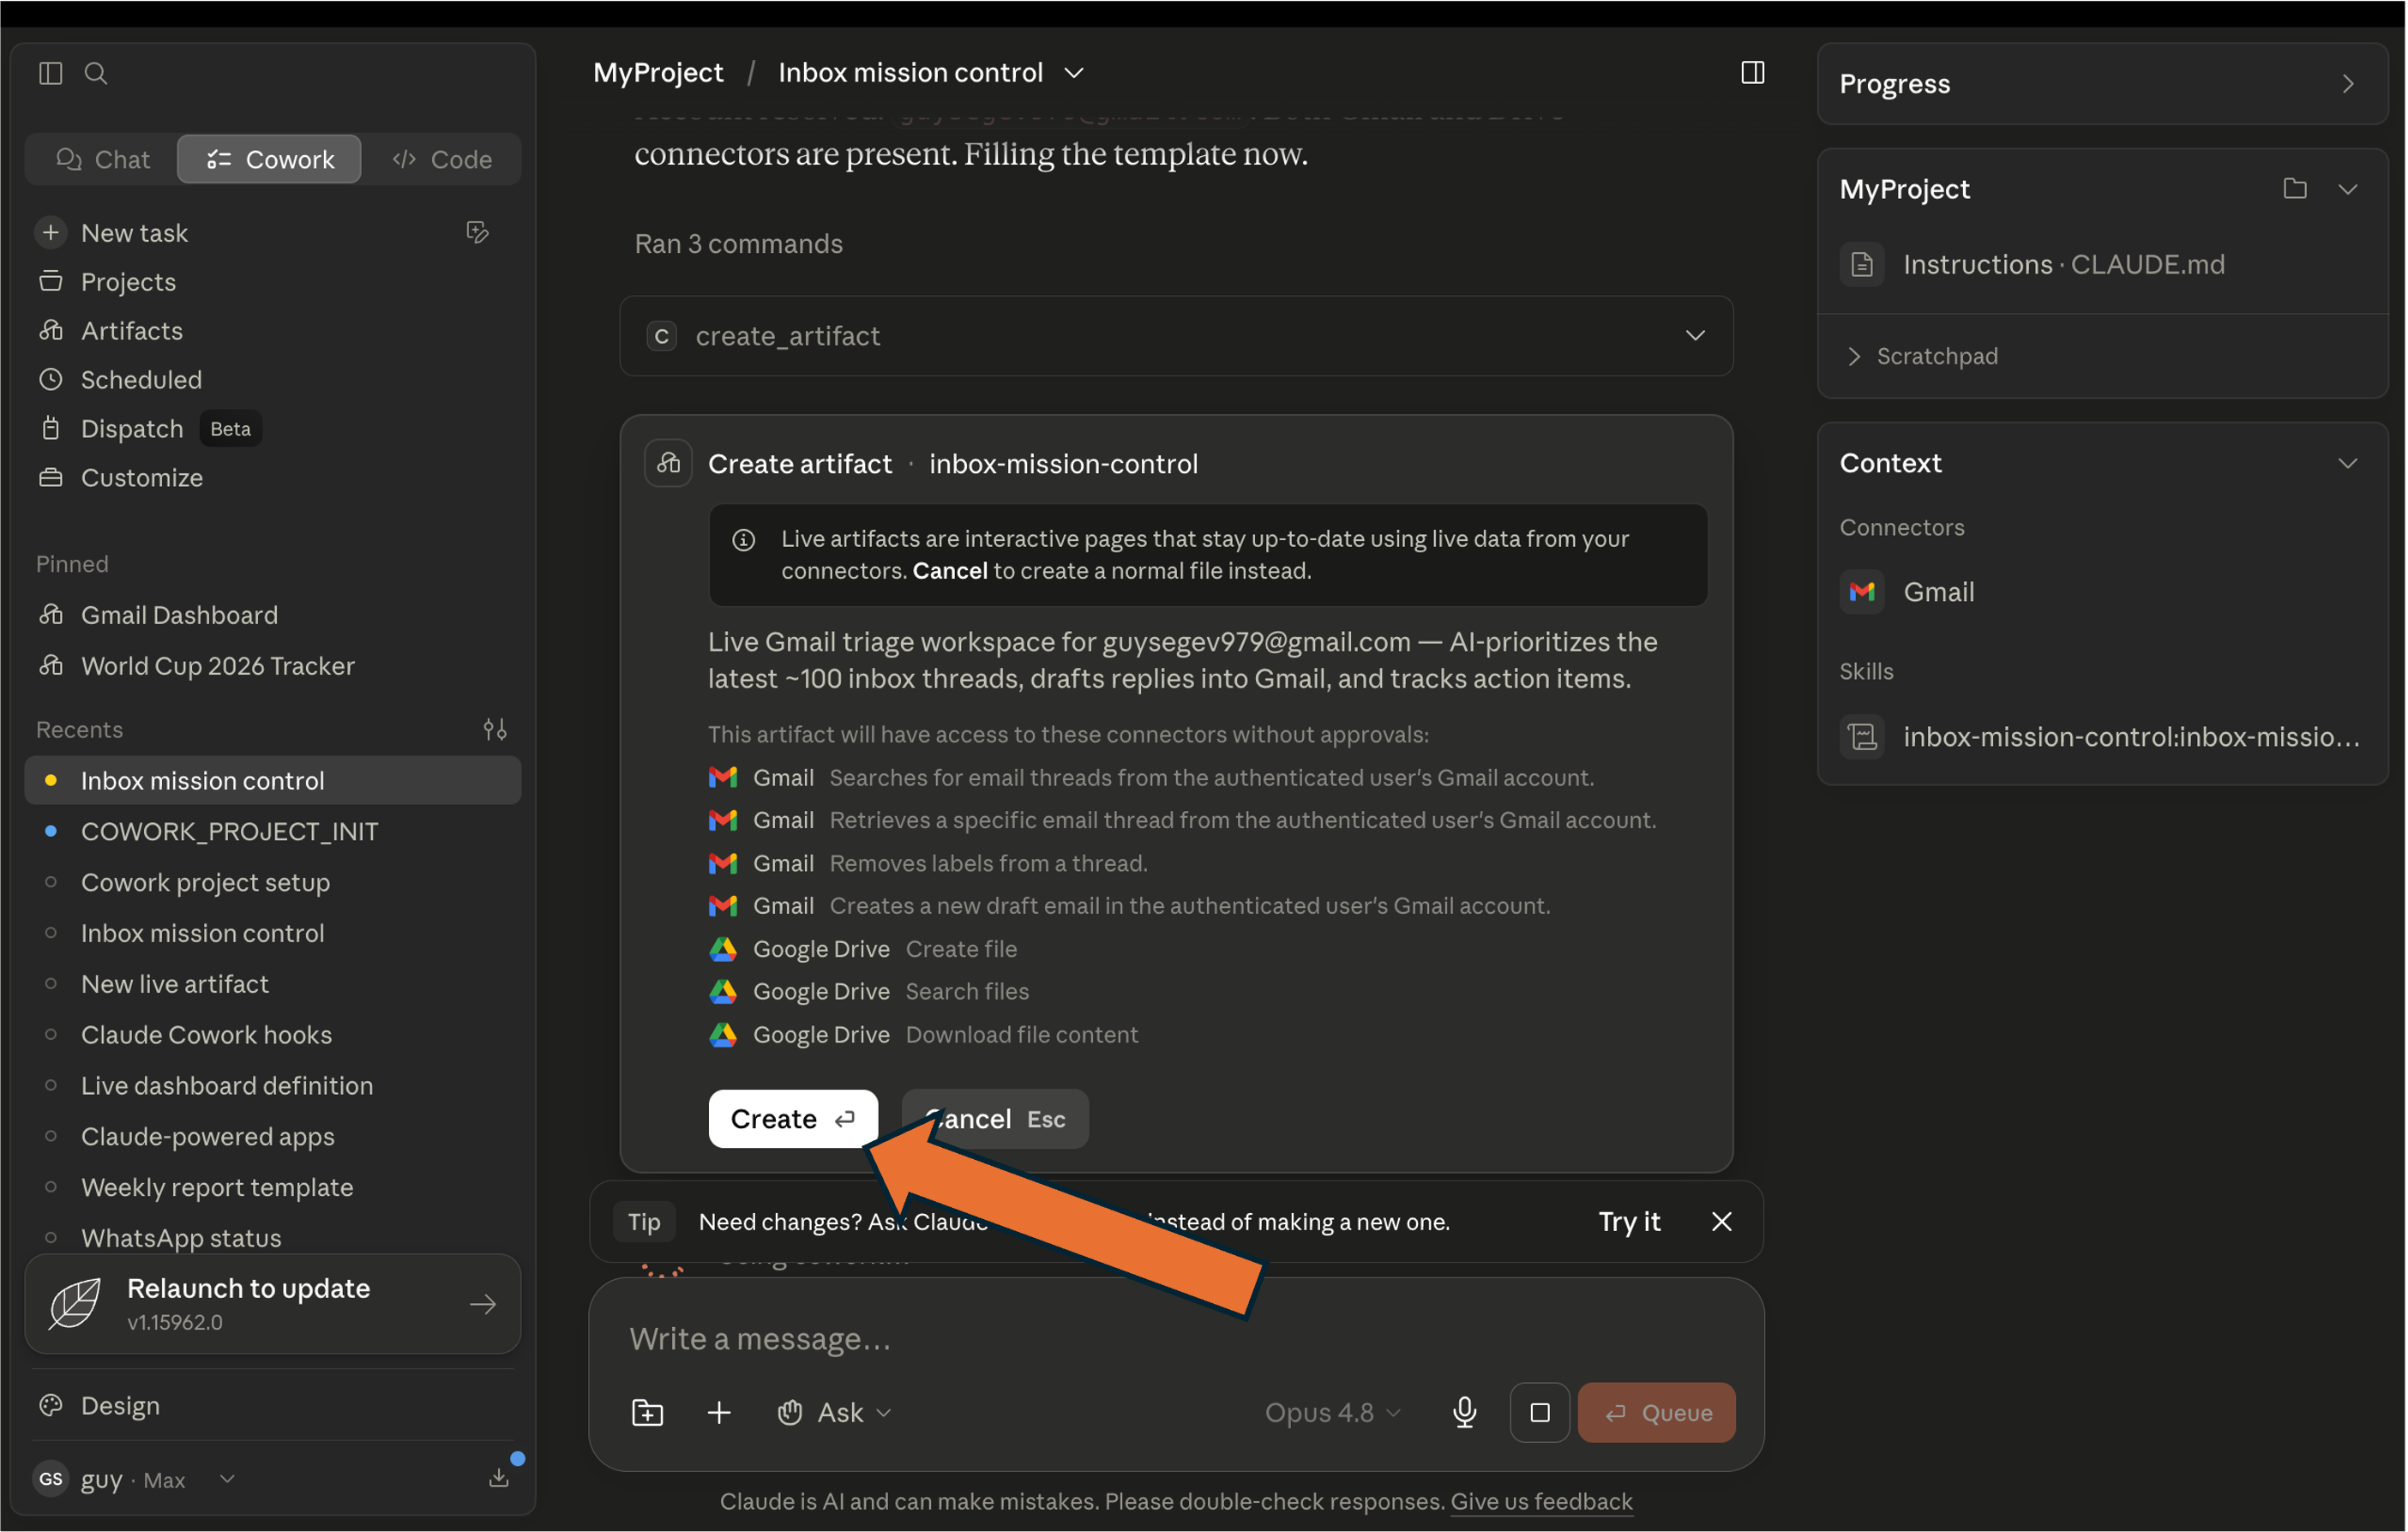The height and width of the screenshot is (1532, 2408).
Task: Click the new task compose icon
Action: [x=478, y=232]
